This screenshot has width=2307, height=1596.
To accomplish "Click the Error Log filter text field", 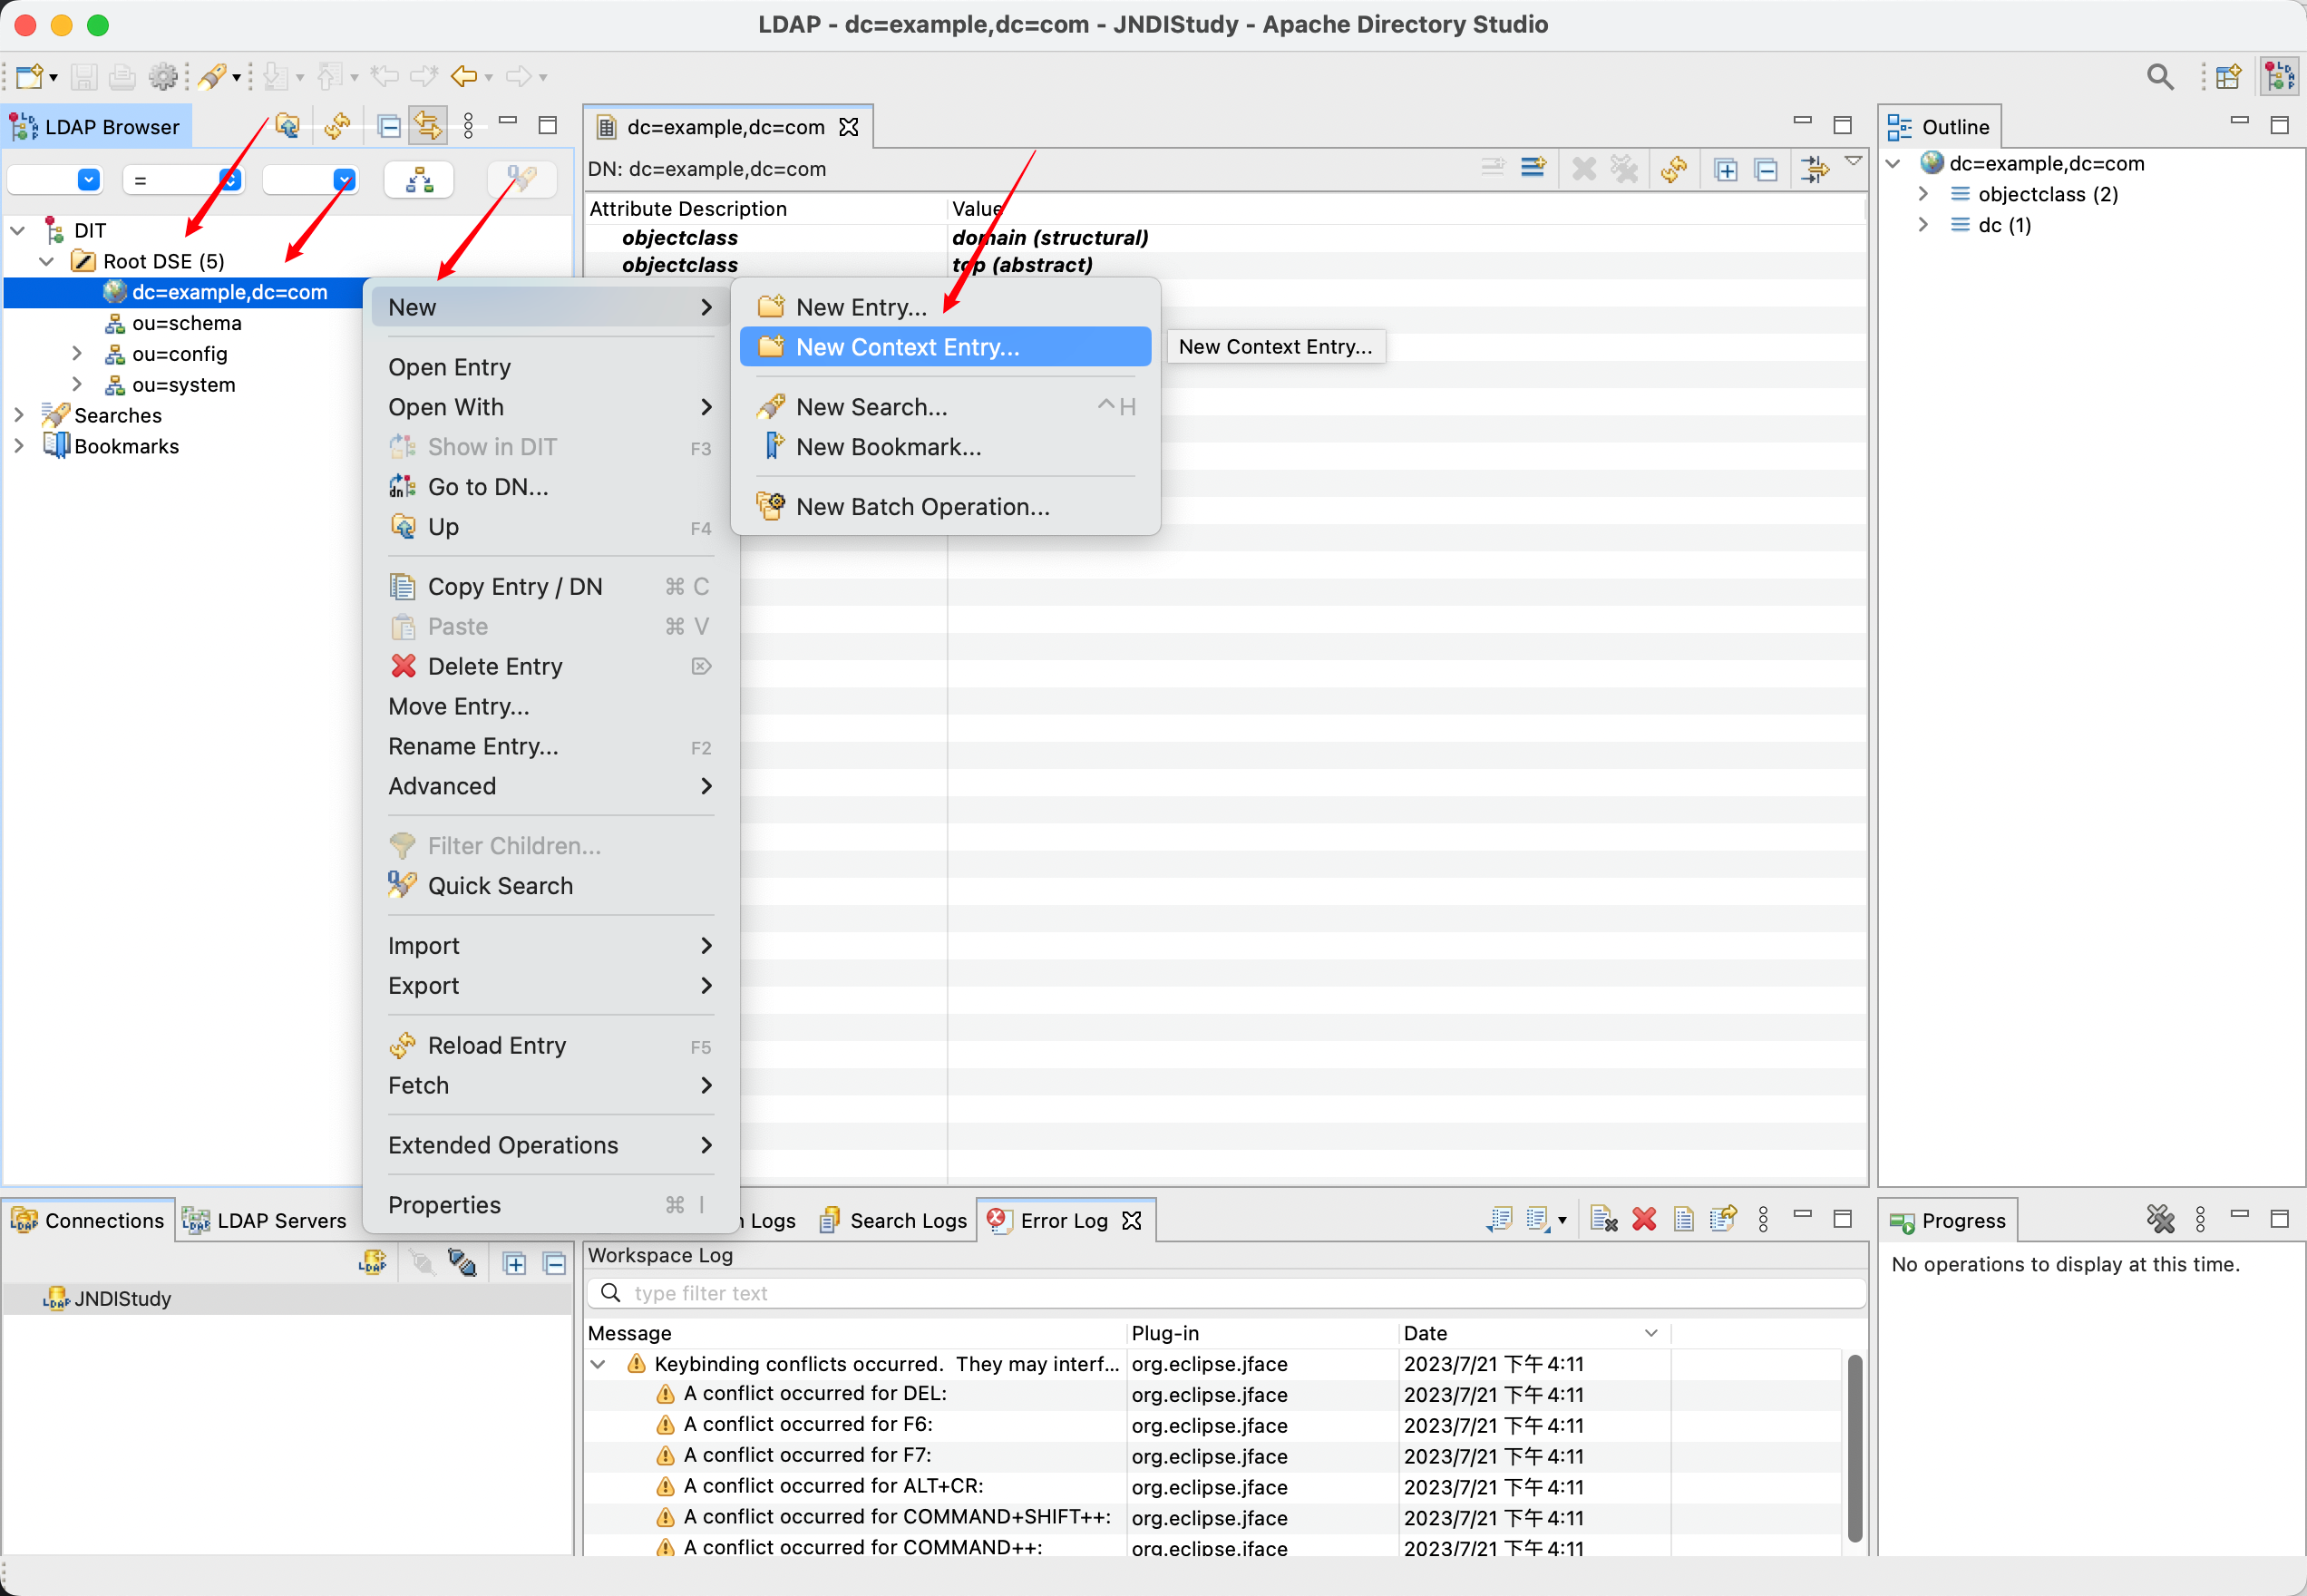I will 1226,1293.
